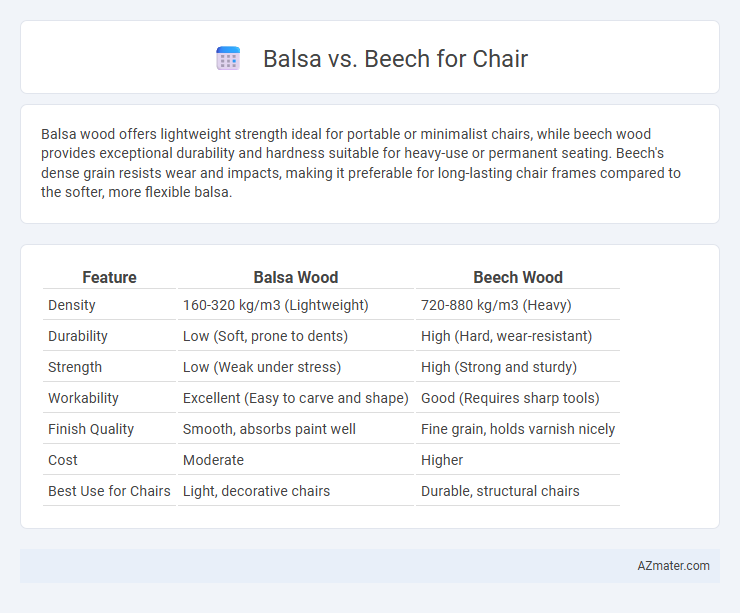Click the calendar grid icon beside the title
740x613 pixels.
coord(228,59)
